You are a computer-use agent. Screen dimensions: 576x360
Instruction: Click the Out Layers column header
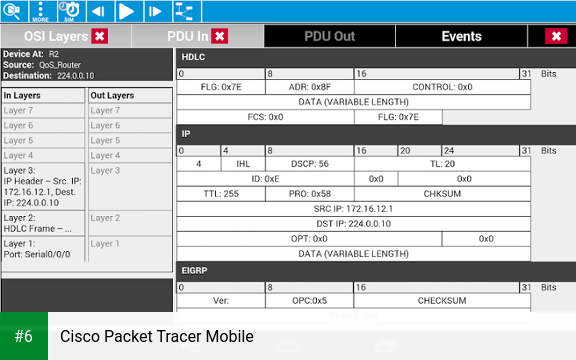(x=130, y=95)
